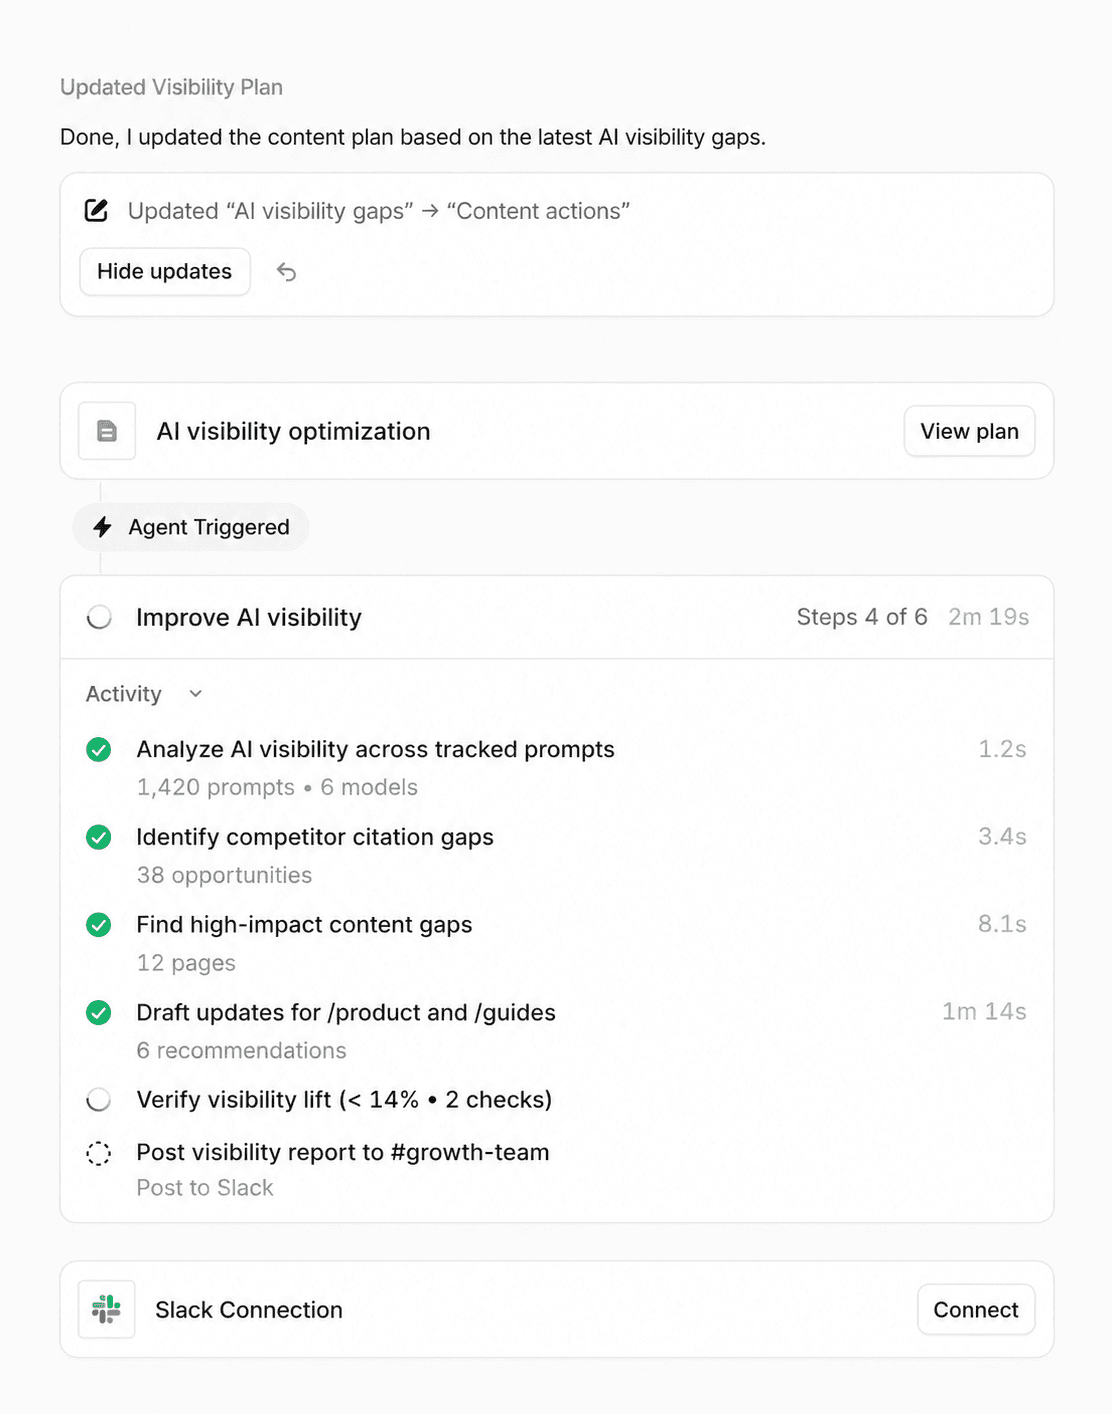Click the dashed circle for Post visibility report

click(x=99, y=1153)
